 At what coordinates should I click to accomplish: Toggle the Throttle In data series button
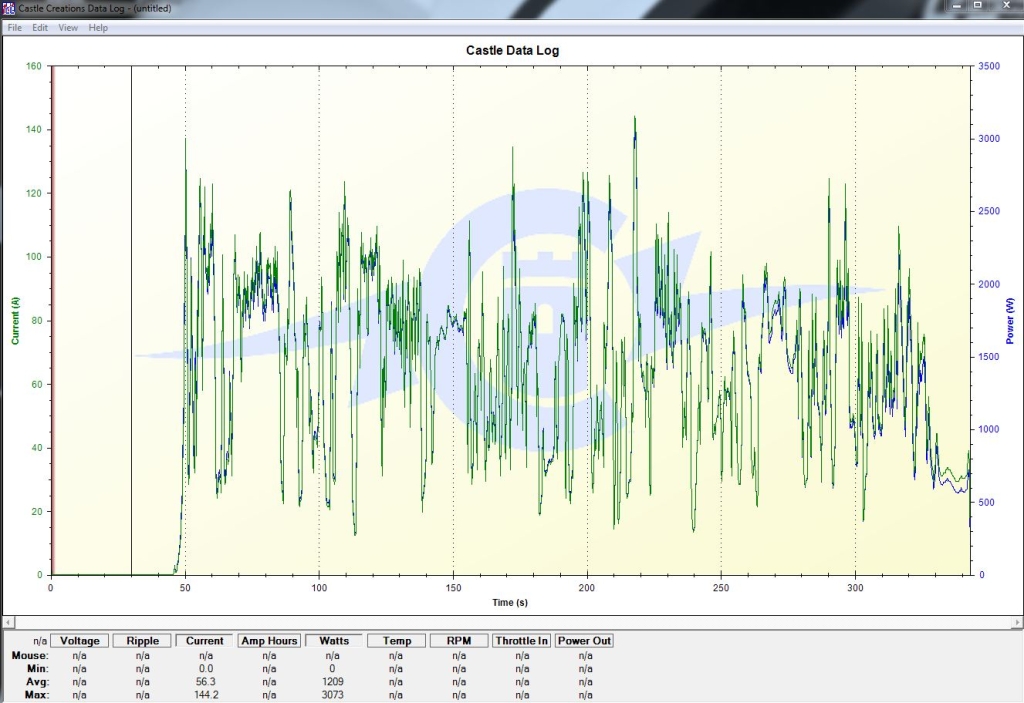(x=522, y=641)
